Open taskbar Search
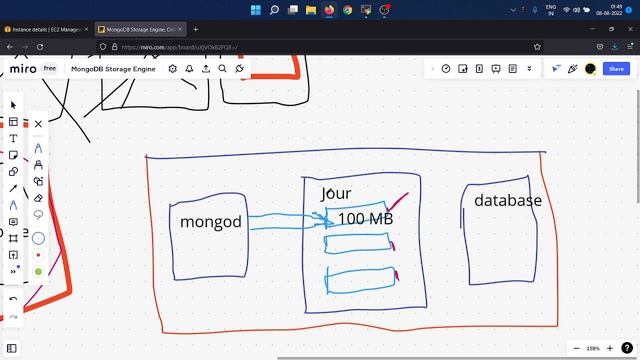Screen dimensions: 640x360 (274, 10)
